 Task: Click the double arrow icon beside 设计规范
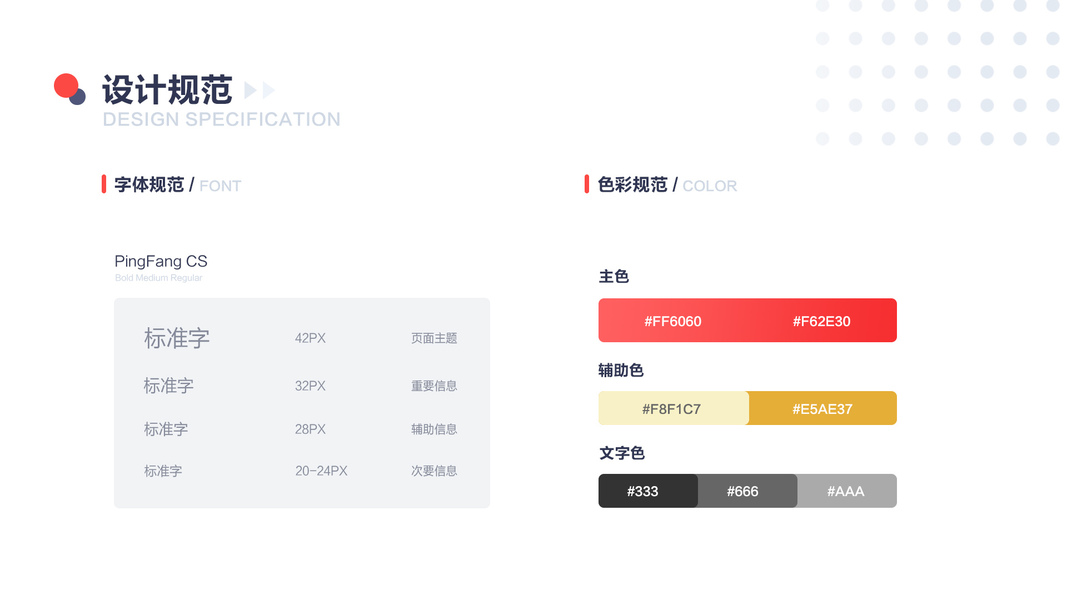259,91
